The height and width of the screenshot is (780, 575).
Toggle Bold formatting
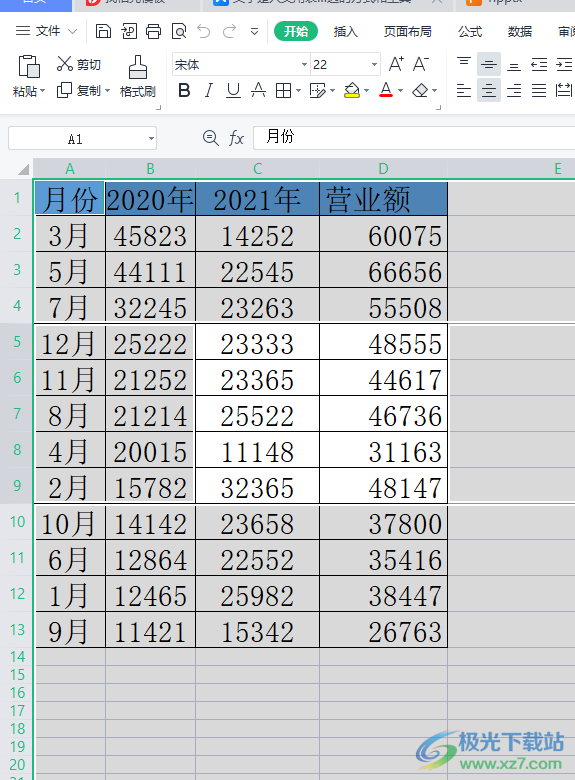[184, 91]
